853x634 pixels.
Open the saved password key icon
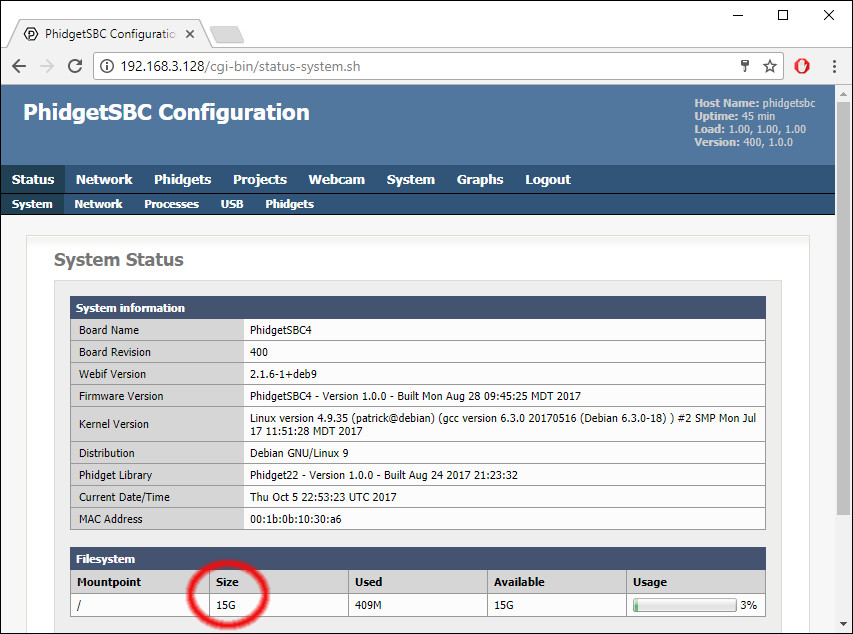[x=745, y=66]
